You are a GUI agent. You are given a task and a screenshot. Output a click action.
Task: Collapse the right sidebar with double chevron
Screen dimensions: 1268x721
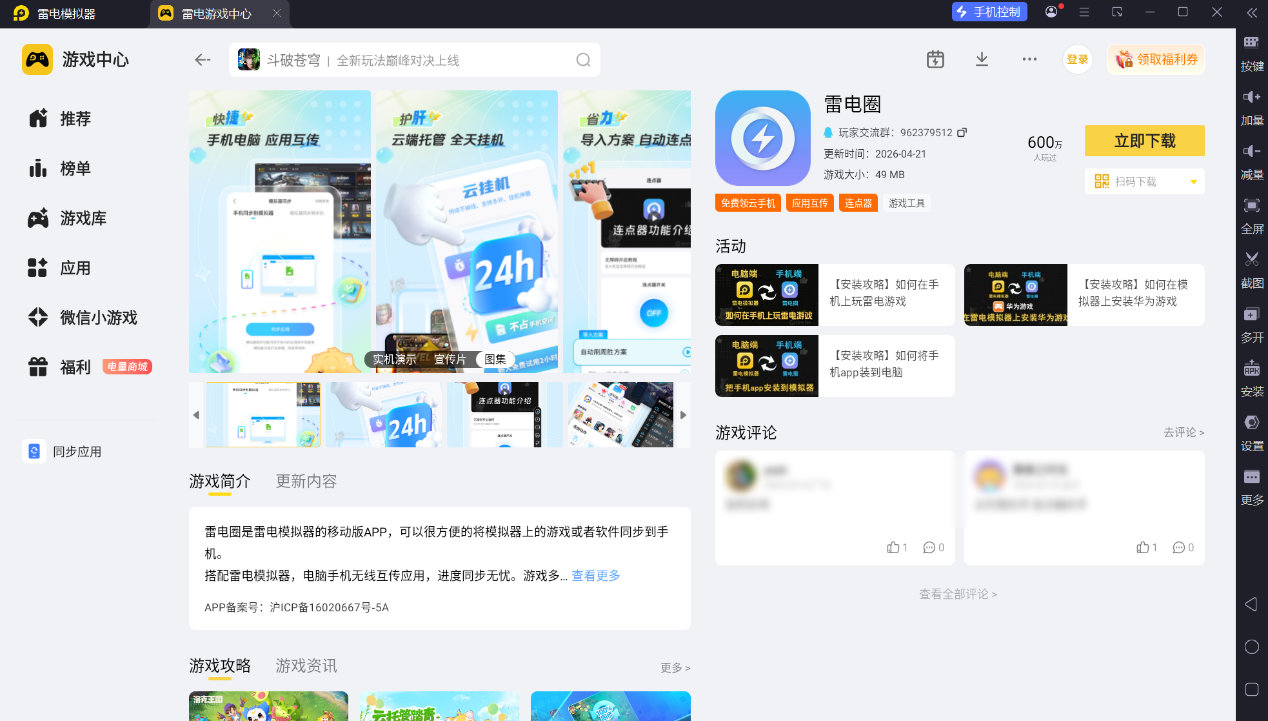[x=1251, y=12]
